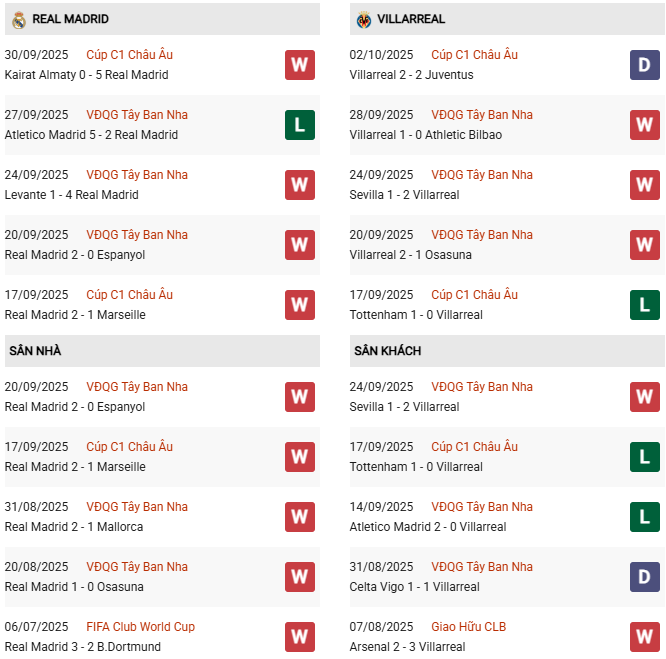Click the D badge for Celta Vigo match
Viewport: 666px width, 659px height.
coord(644,577)
